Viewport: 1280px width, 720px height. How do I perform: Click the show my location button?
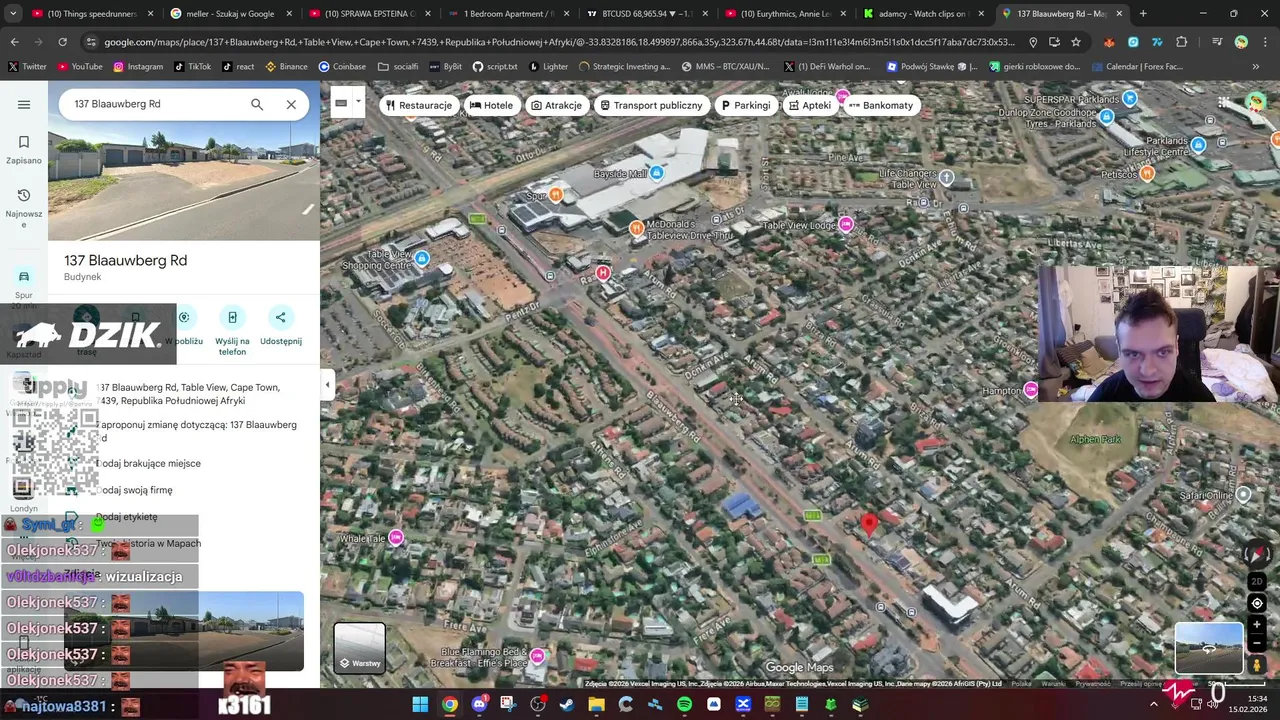(1257, 603)
